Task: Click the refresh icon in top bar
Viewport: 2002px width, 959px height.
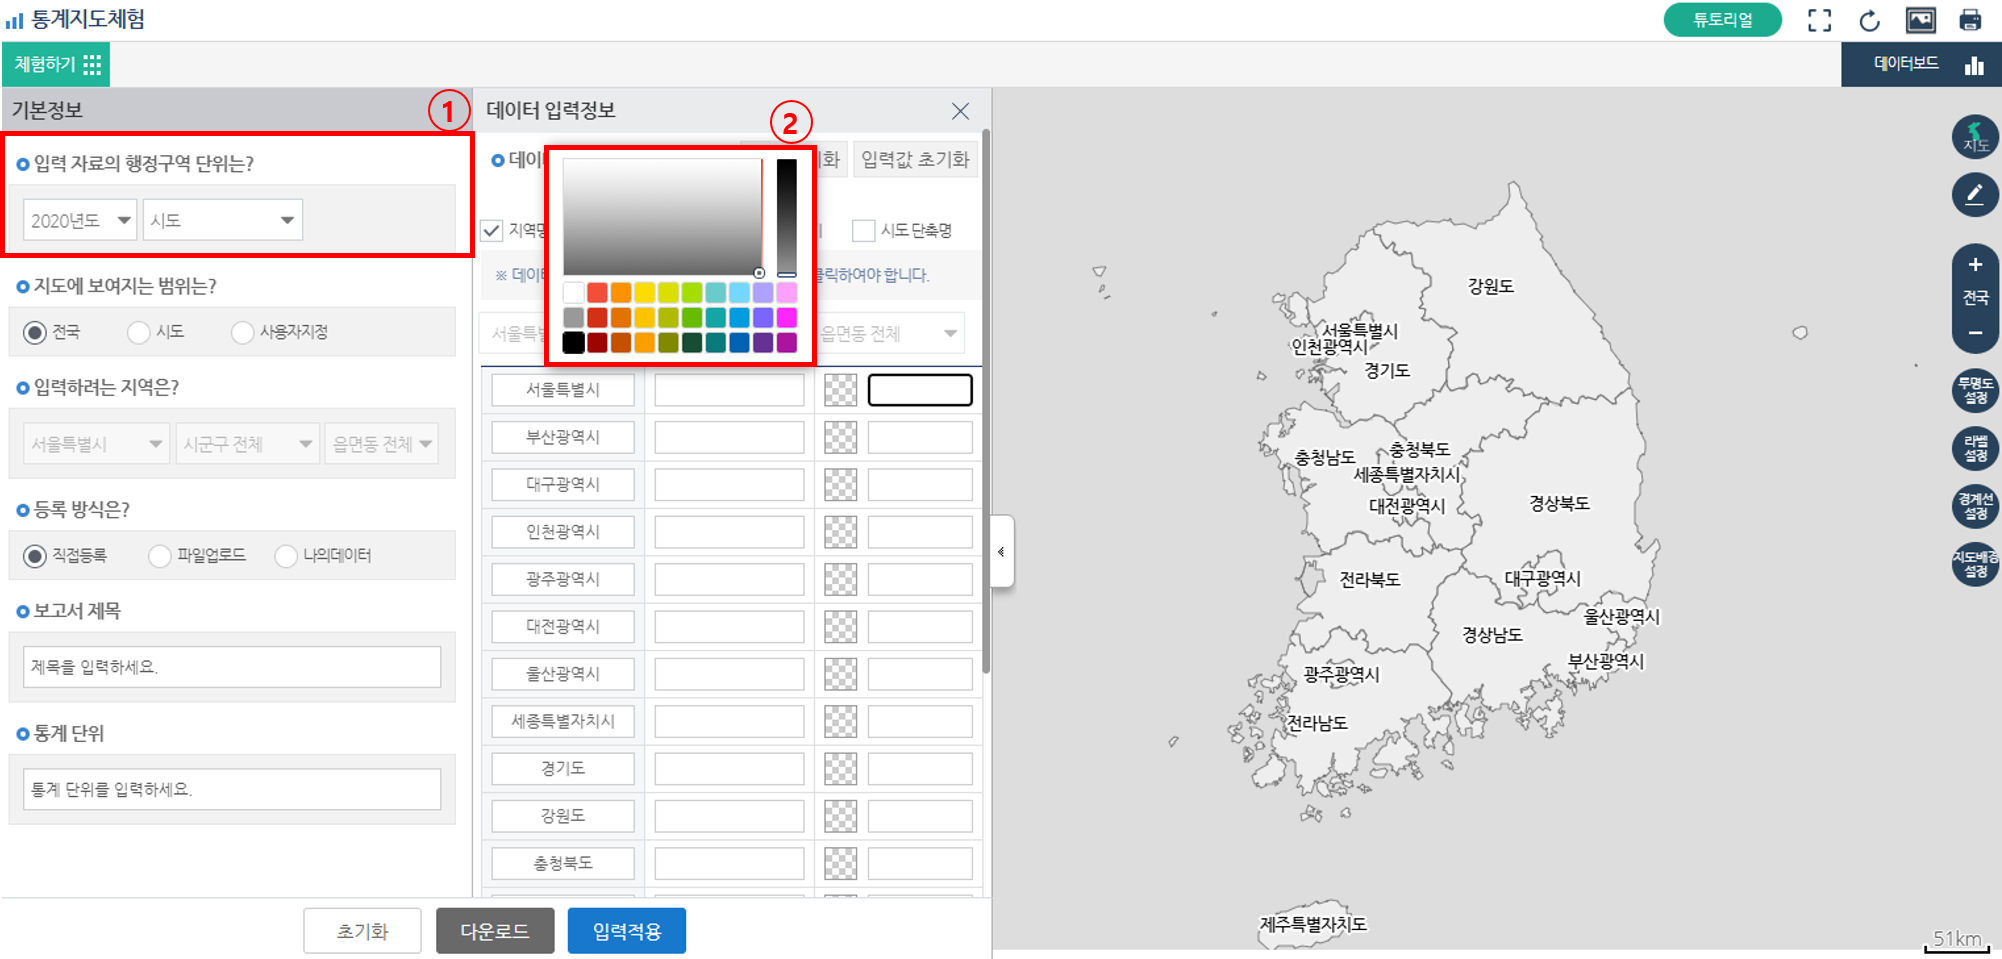Action: click(x=1869, y=20)
